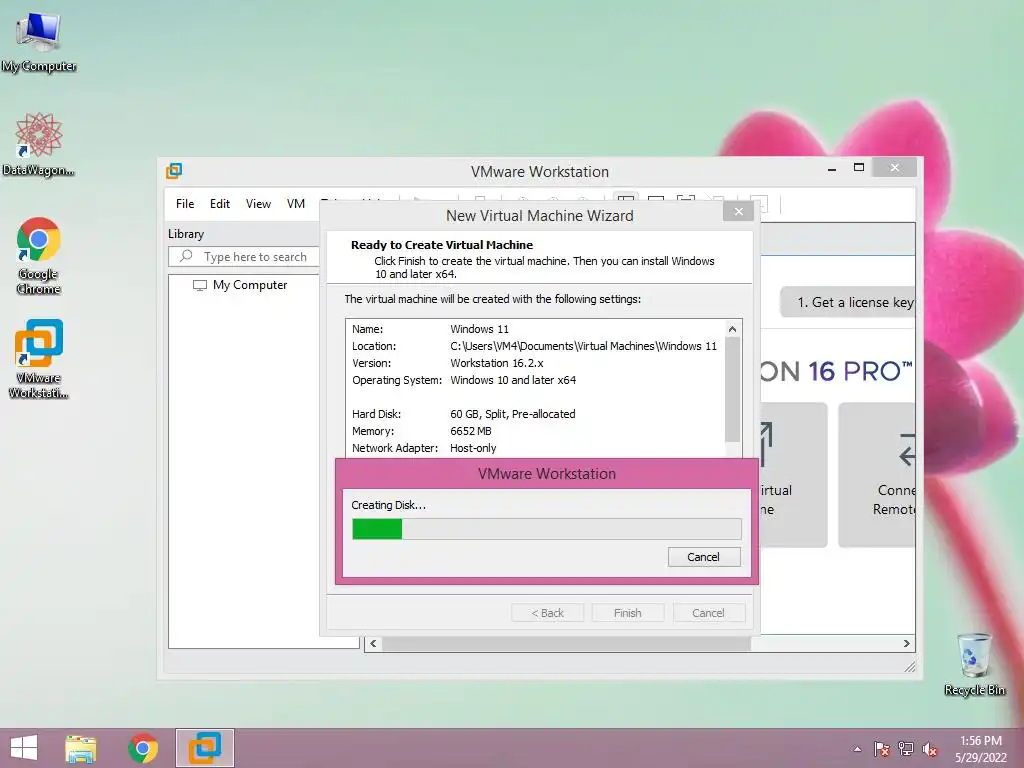The image size is (1024, 768).
Task: Click the network adapter value 'Host-only'
Action: (473, 448)
